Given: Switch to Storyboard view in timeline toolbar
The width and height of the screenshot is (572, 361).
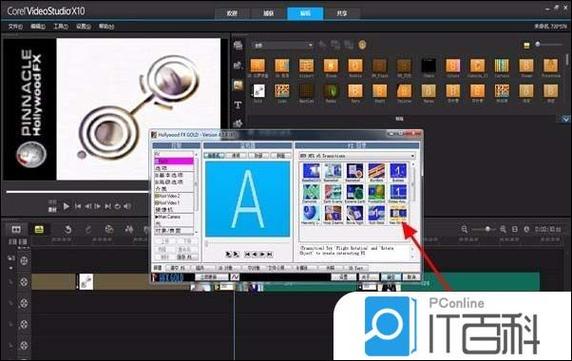Looking at the screenshot, I should [x=16, y=229].
